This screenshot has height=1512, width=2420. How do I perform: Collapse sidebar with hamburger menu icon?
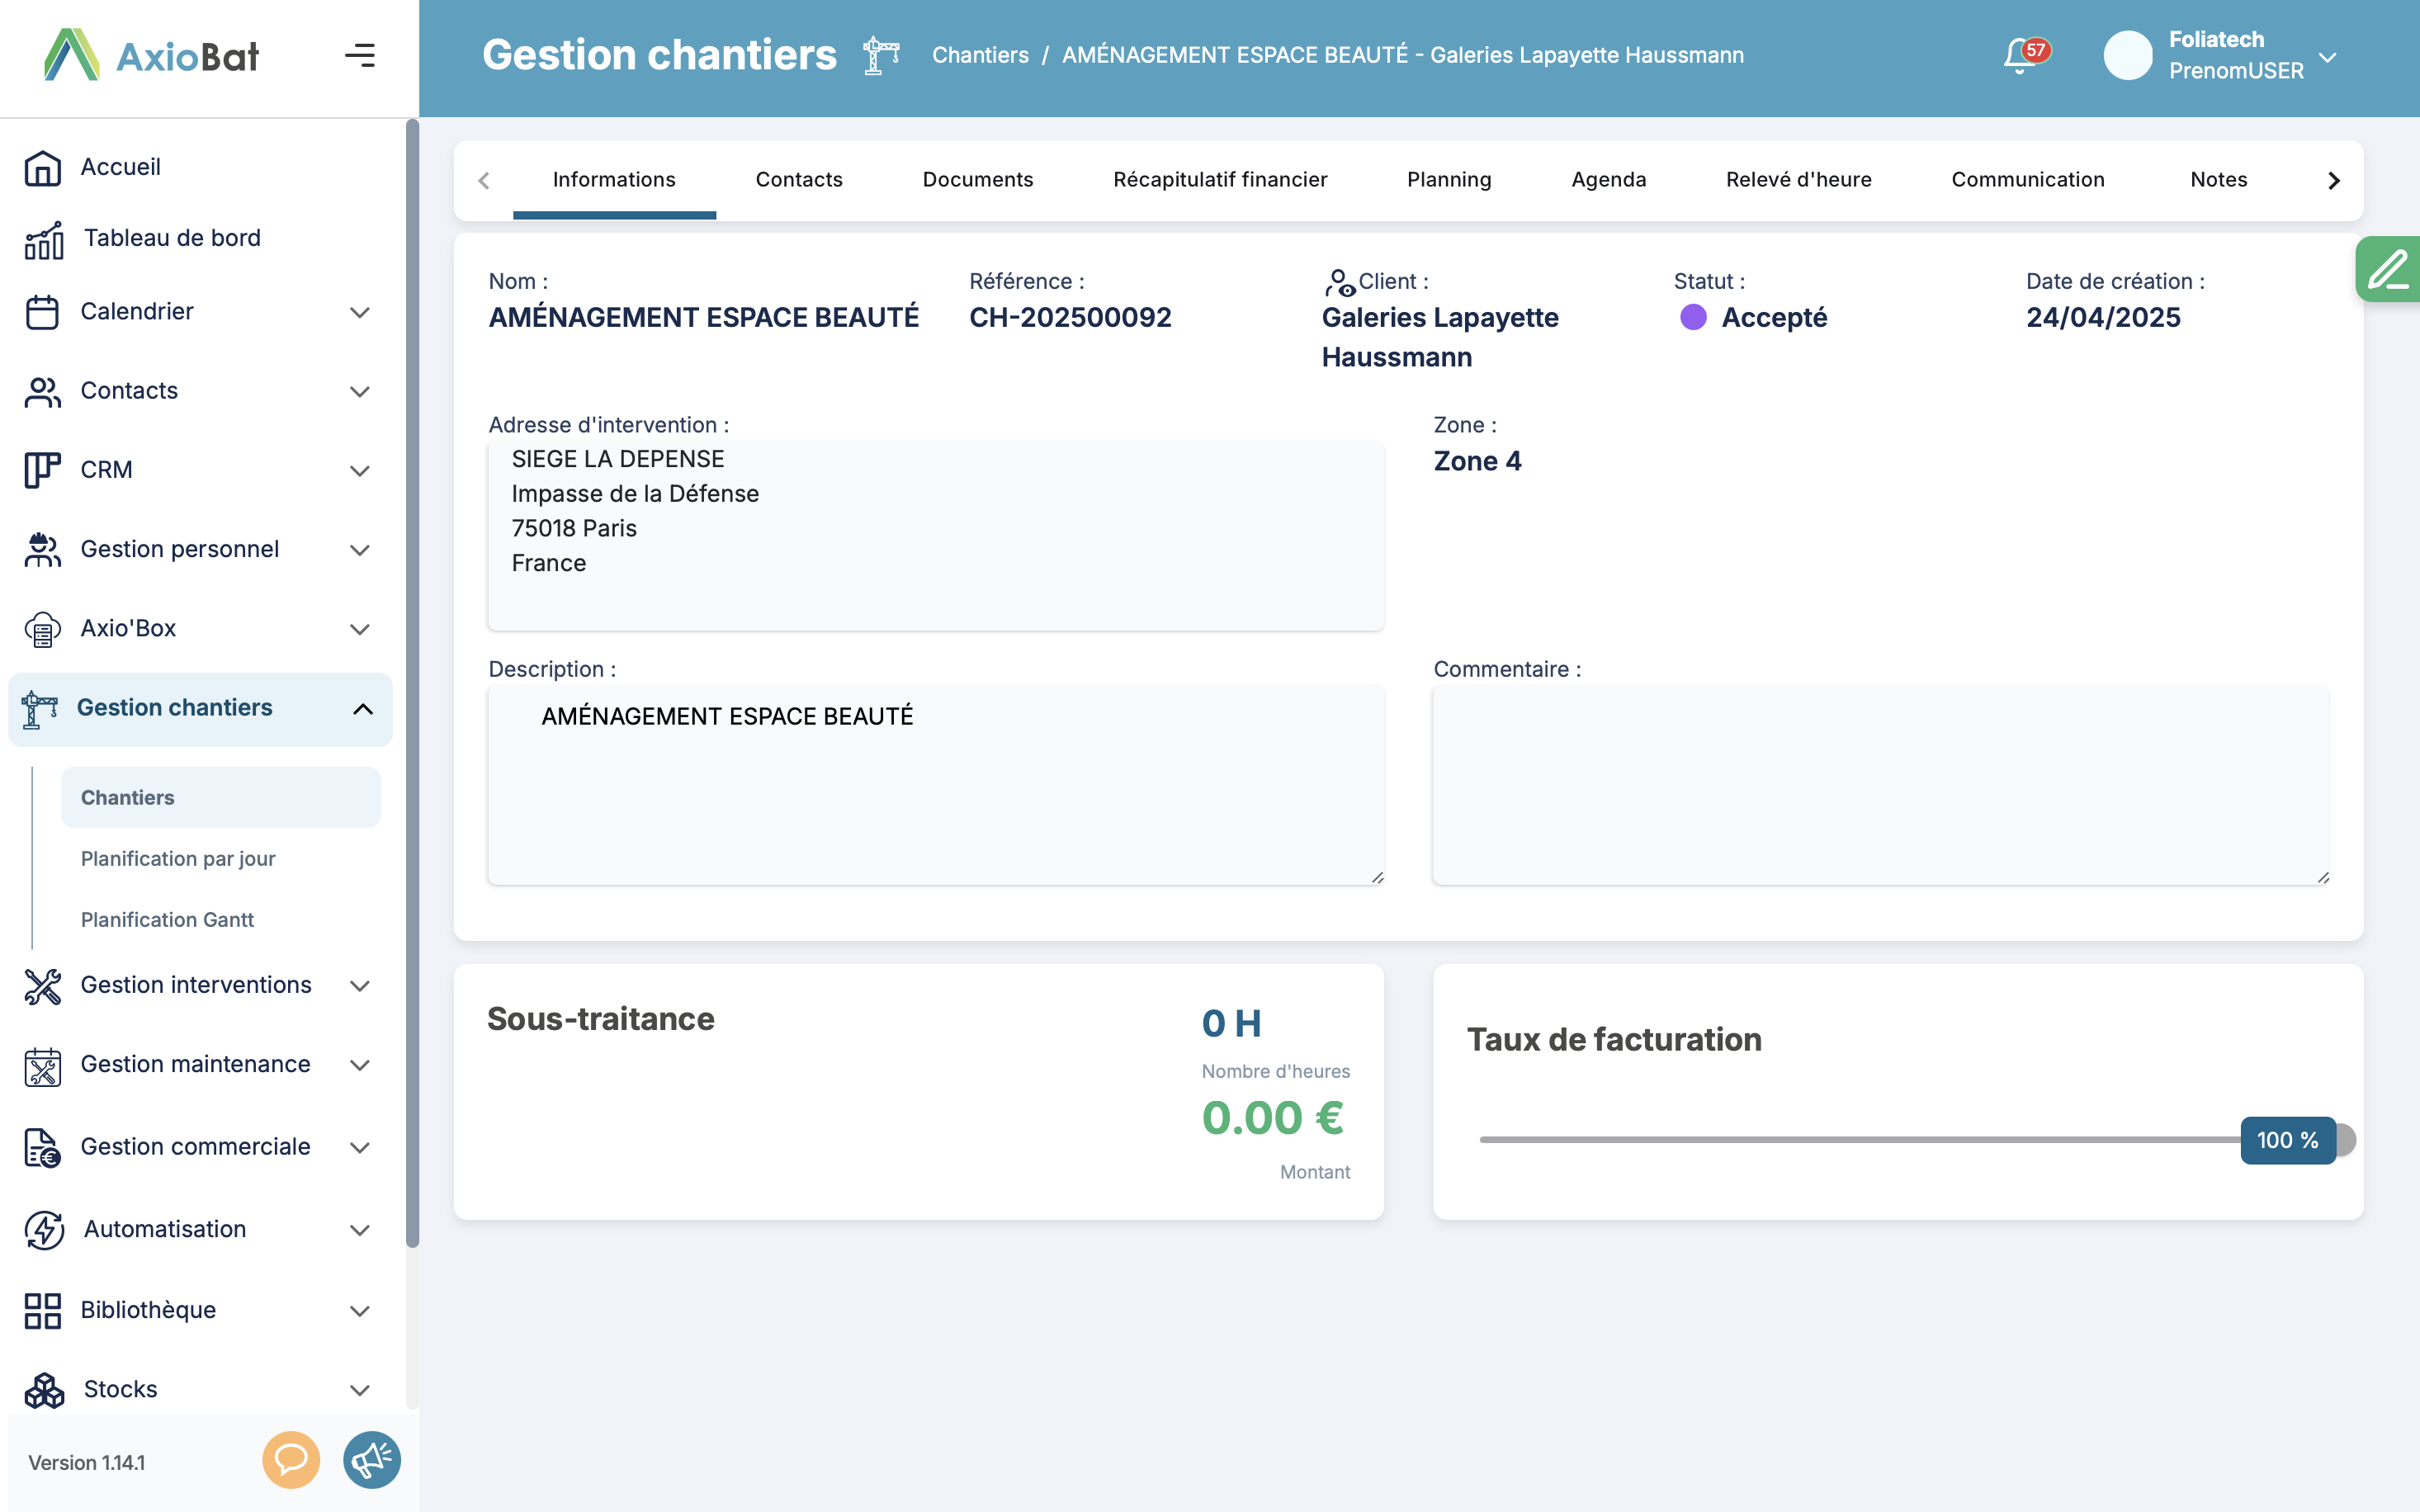coord(360,55)
